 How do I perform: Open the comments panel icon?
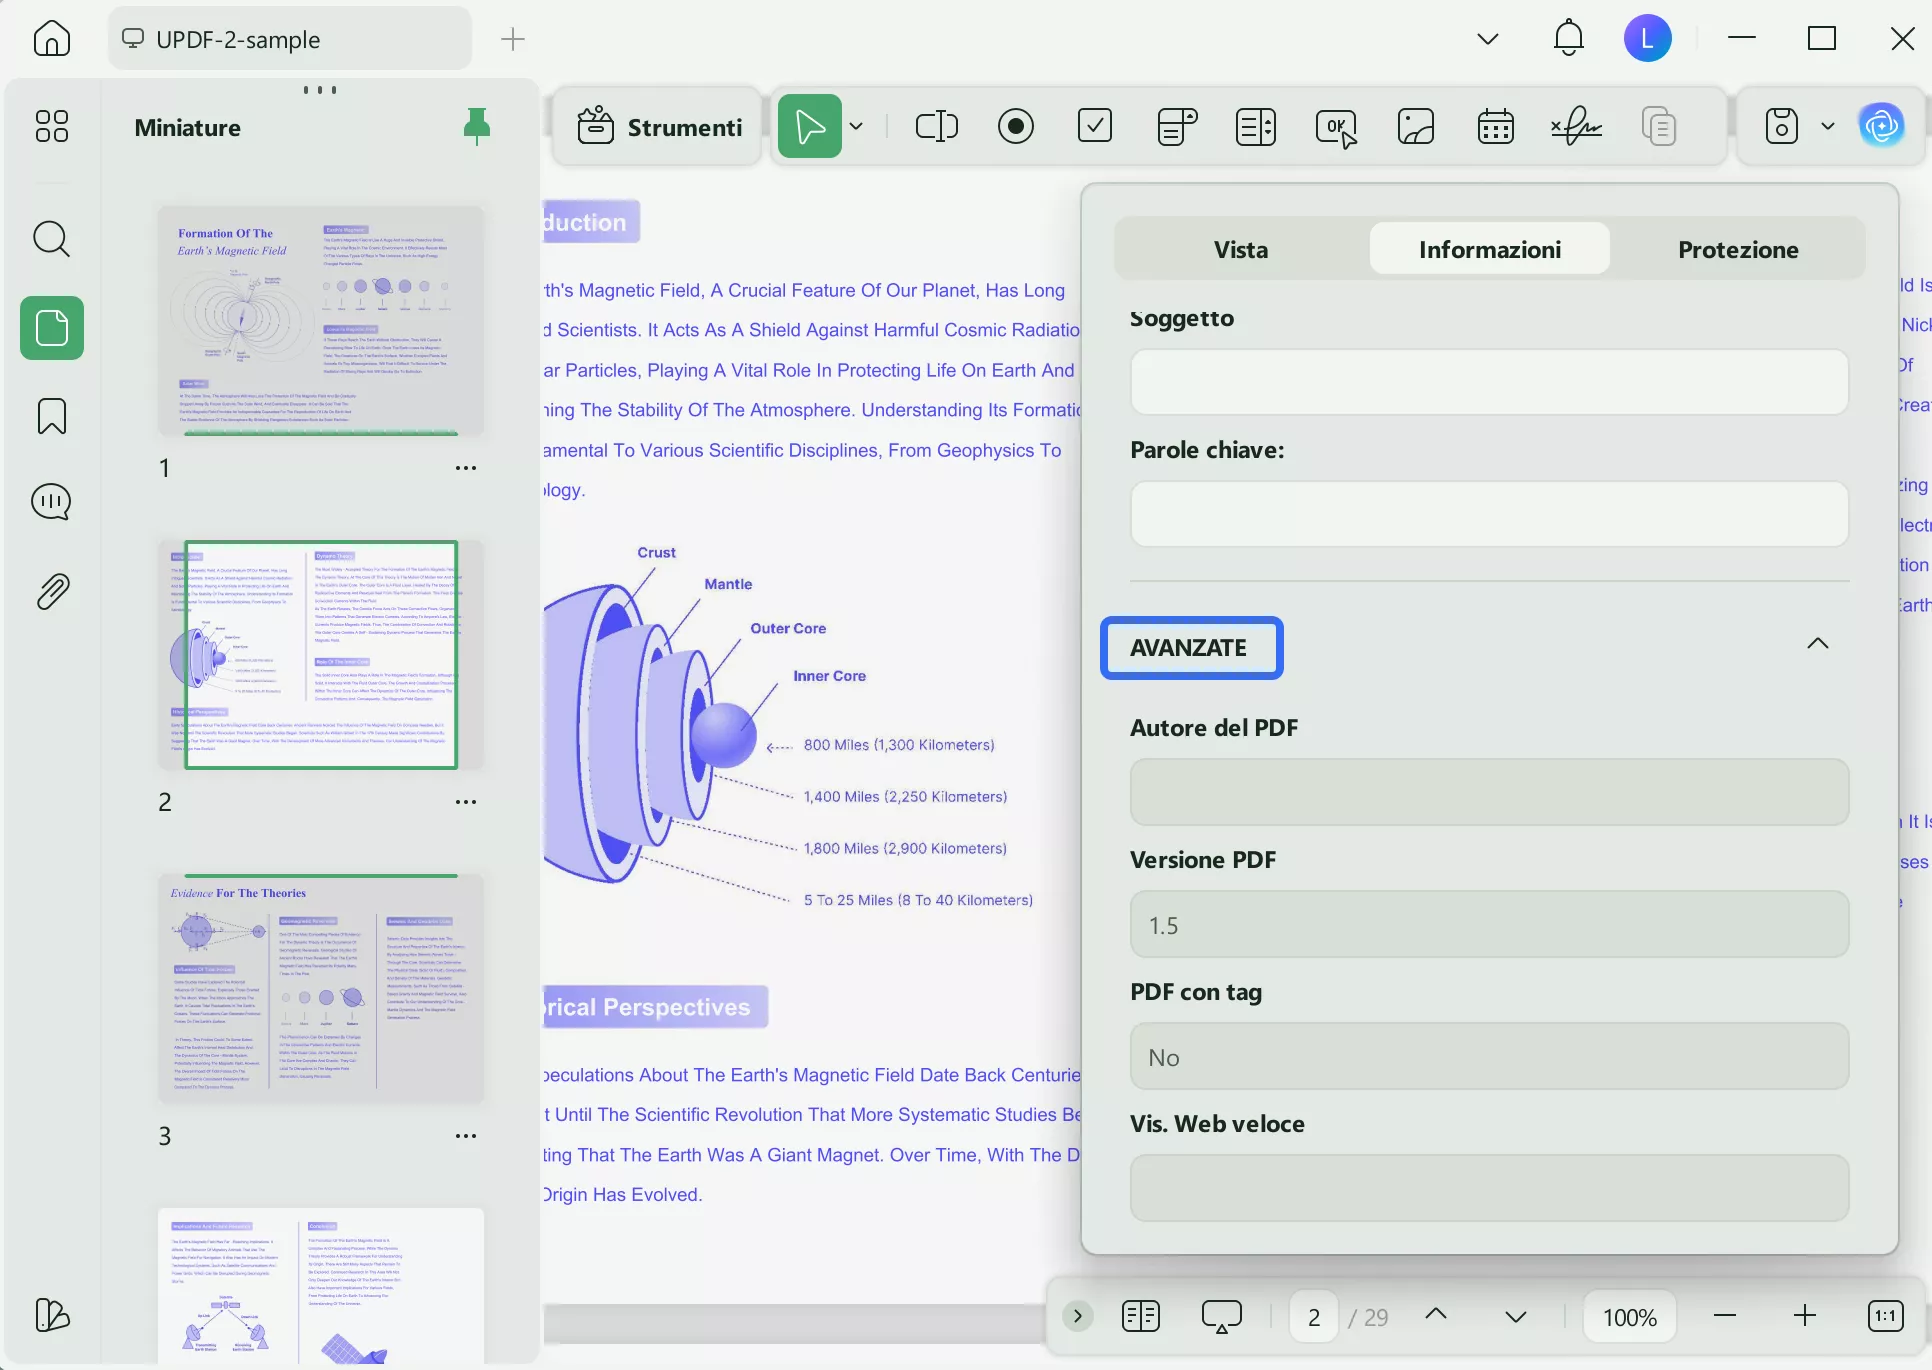(x=51, y=502)
